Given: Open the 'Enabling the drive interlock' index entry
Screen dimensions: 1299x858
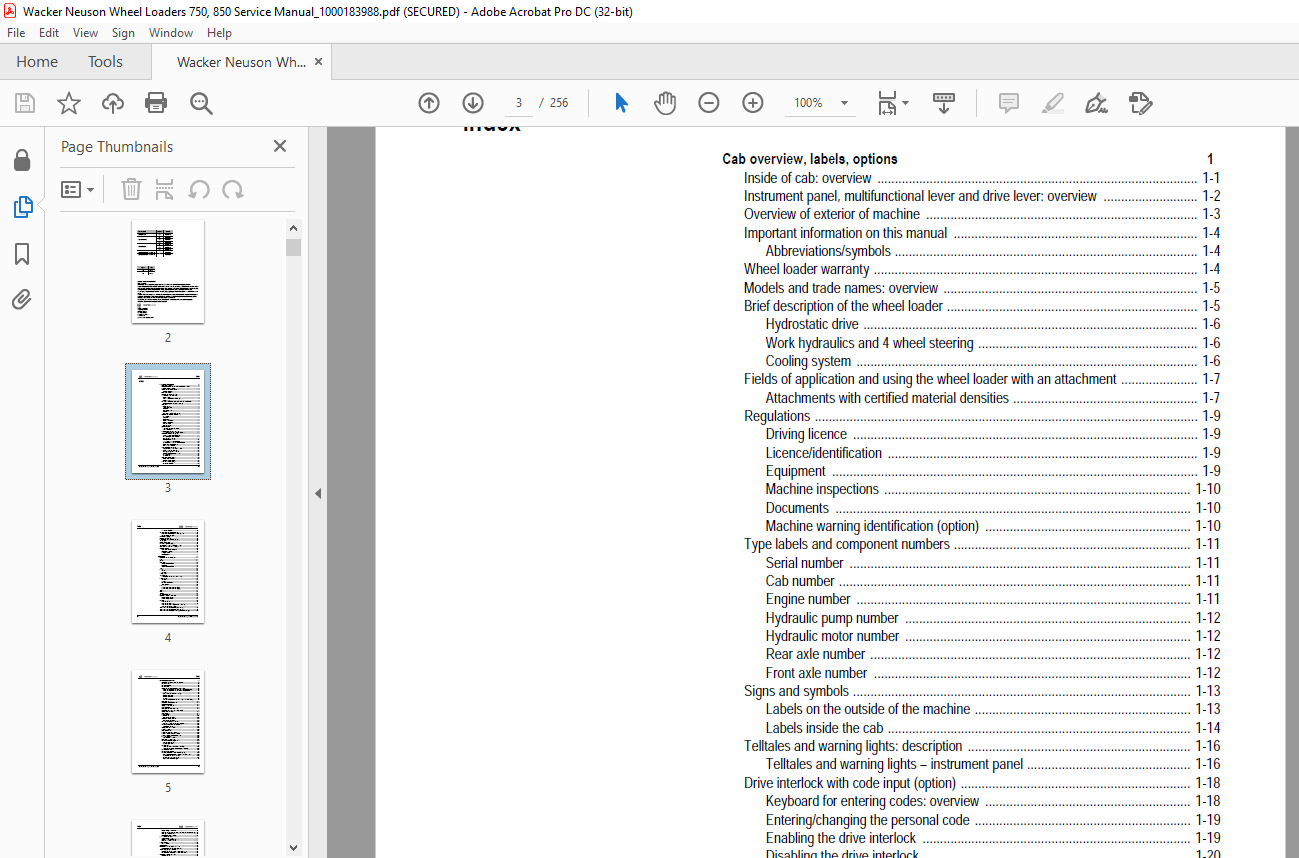Looking at the screenshot, I should point(993,838).
